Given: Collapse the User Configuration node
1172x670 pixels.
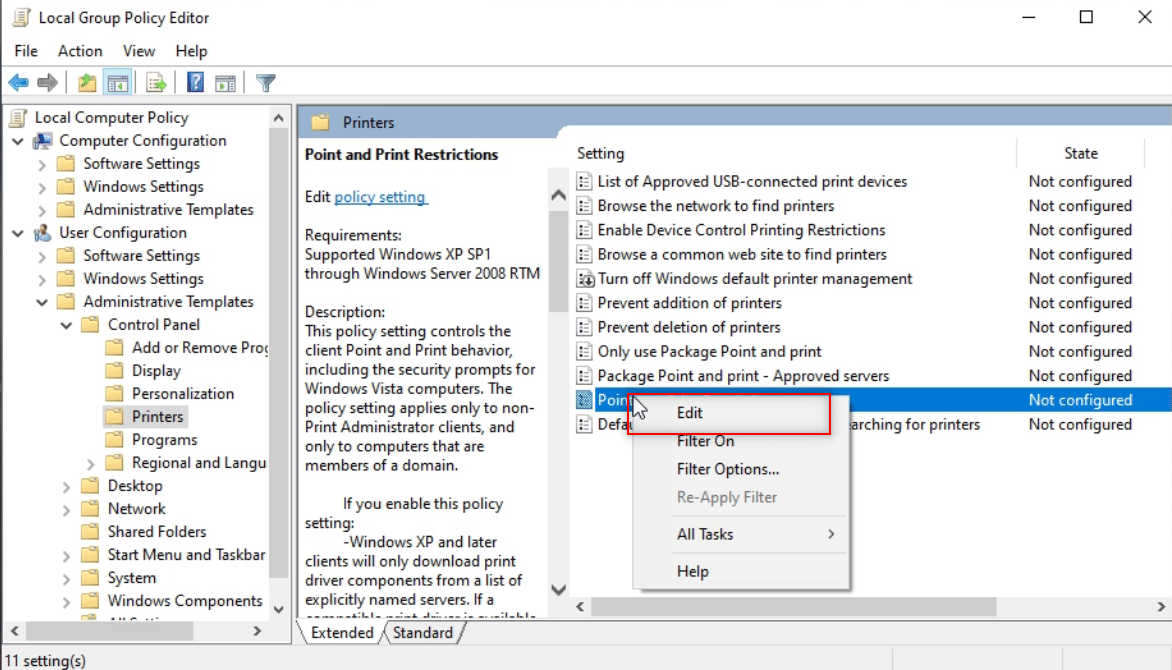Looking at the screenshot, I should [18, 233].
